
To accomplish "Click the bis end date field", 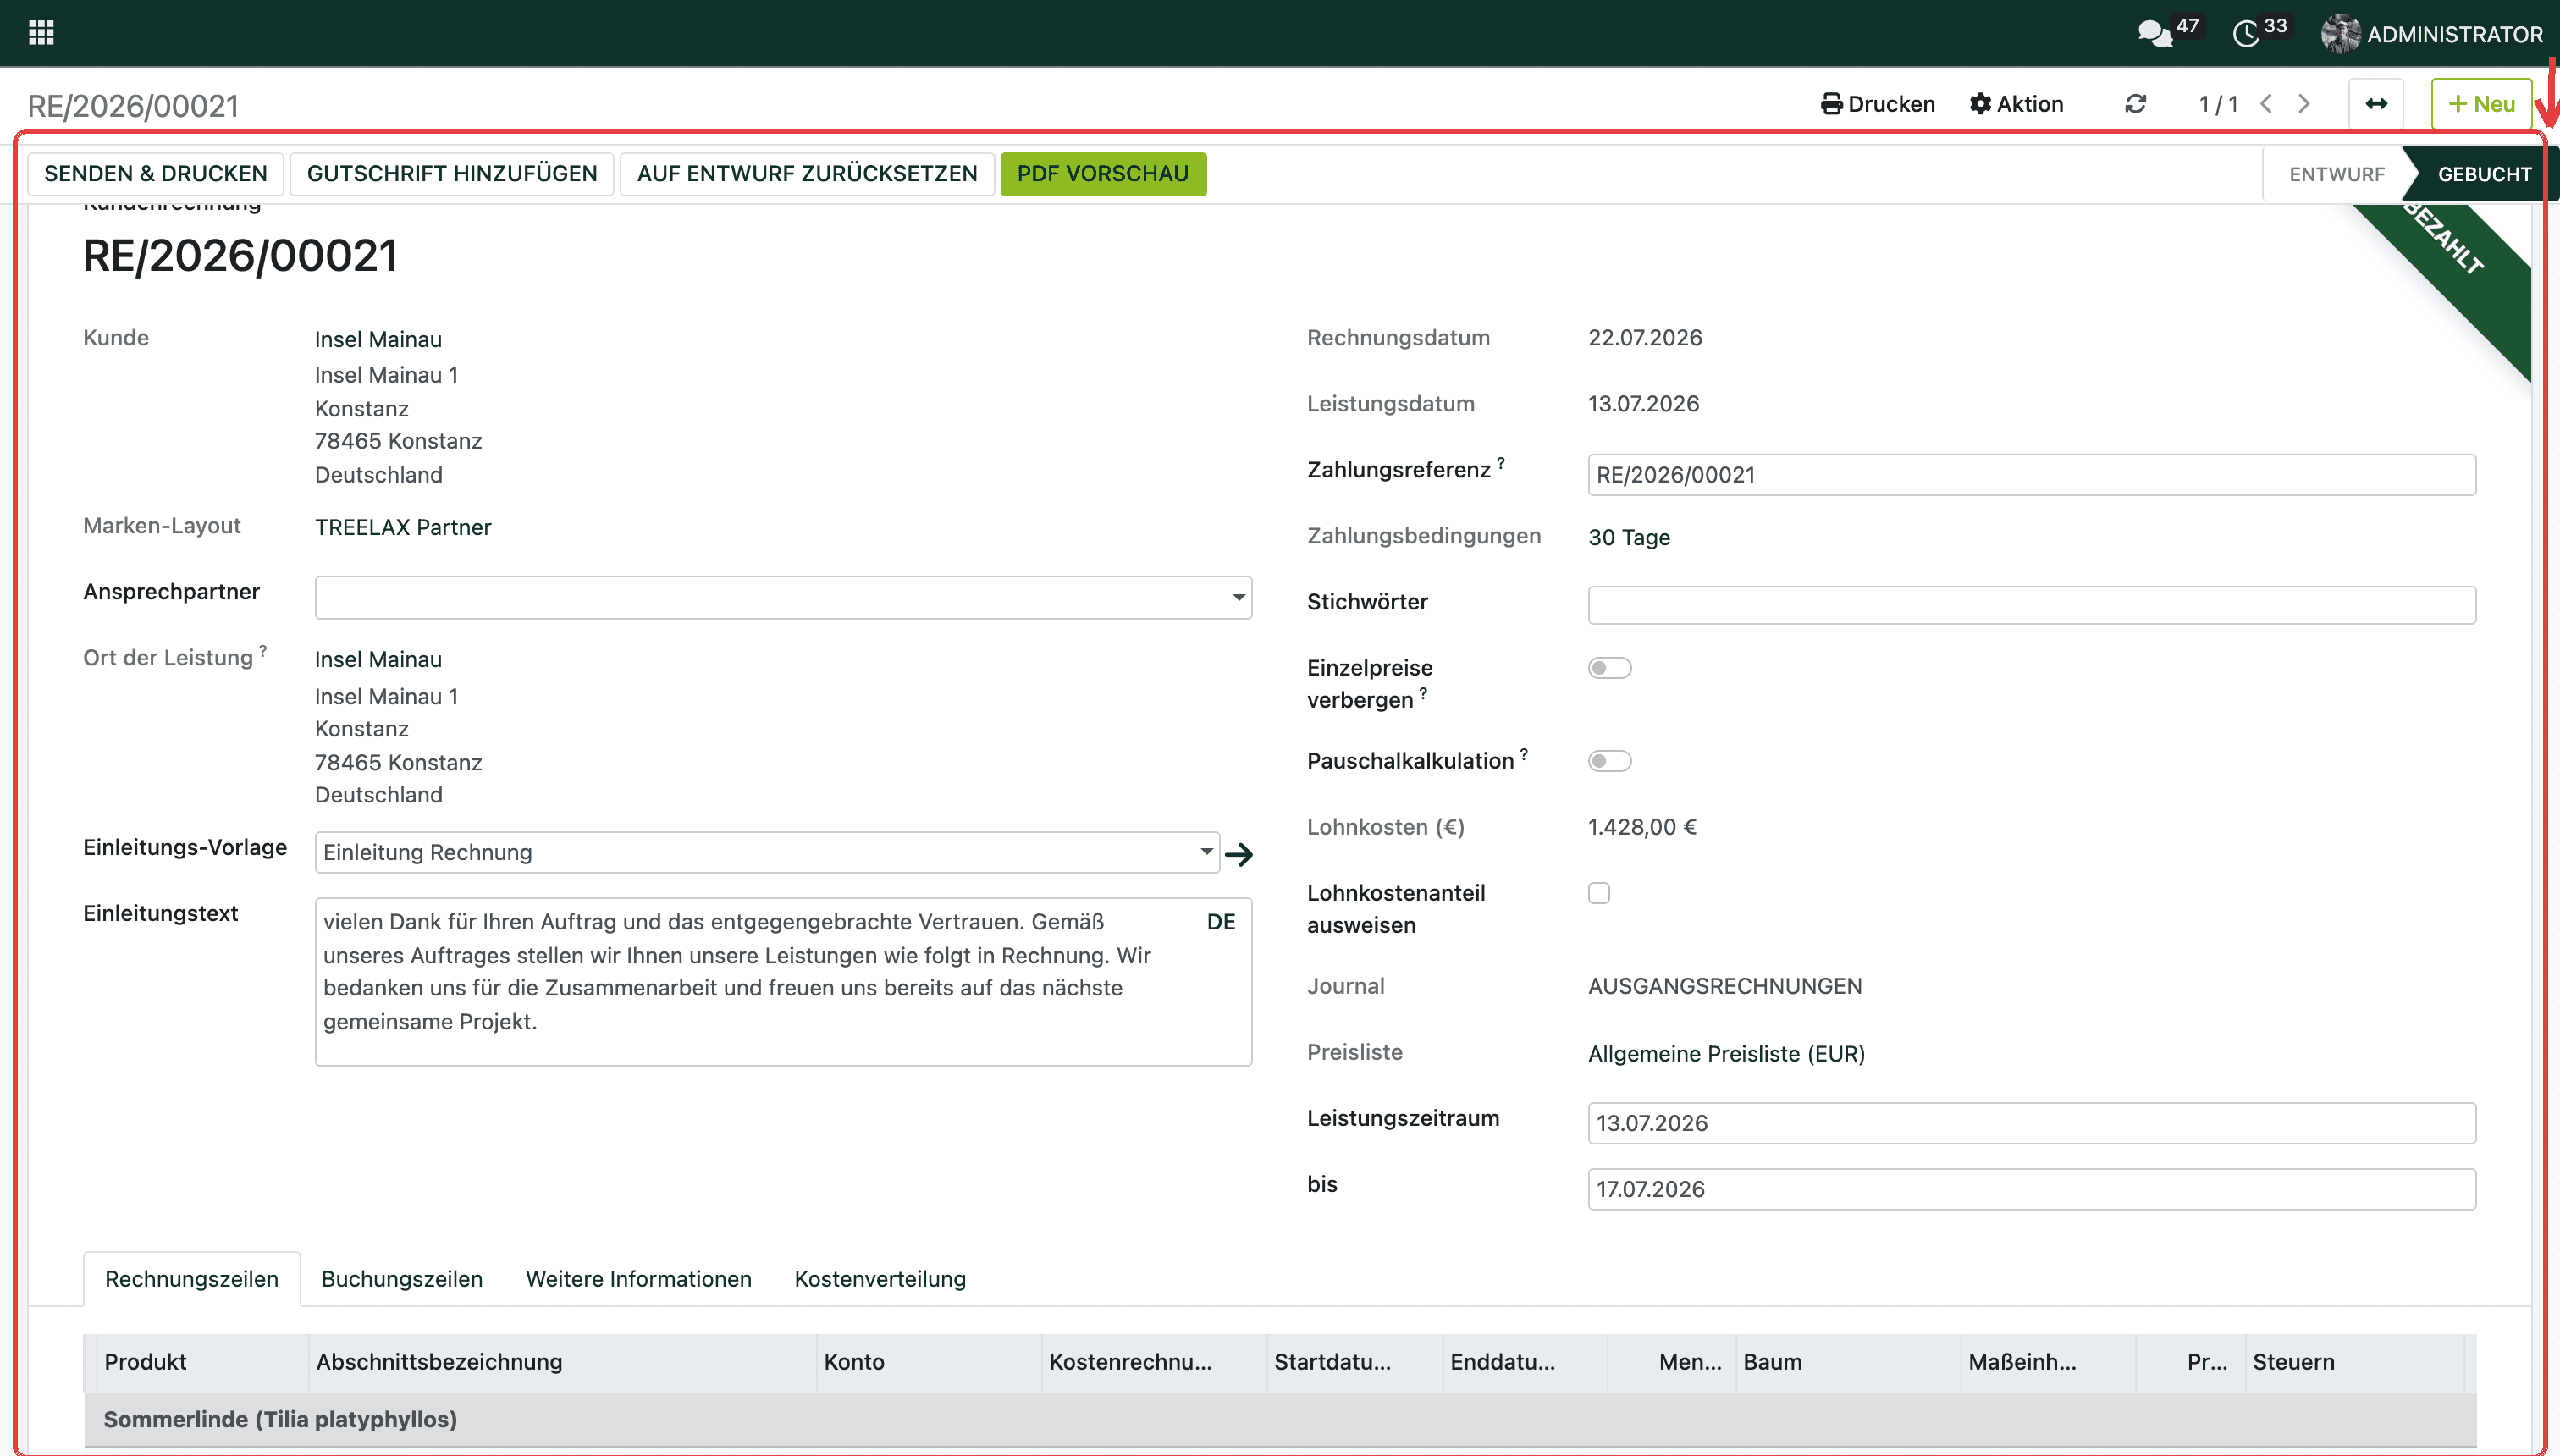I will coord(2031,1189).
